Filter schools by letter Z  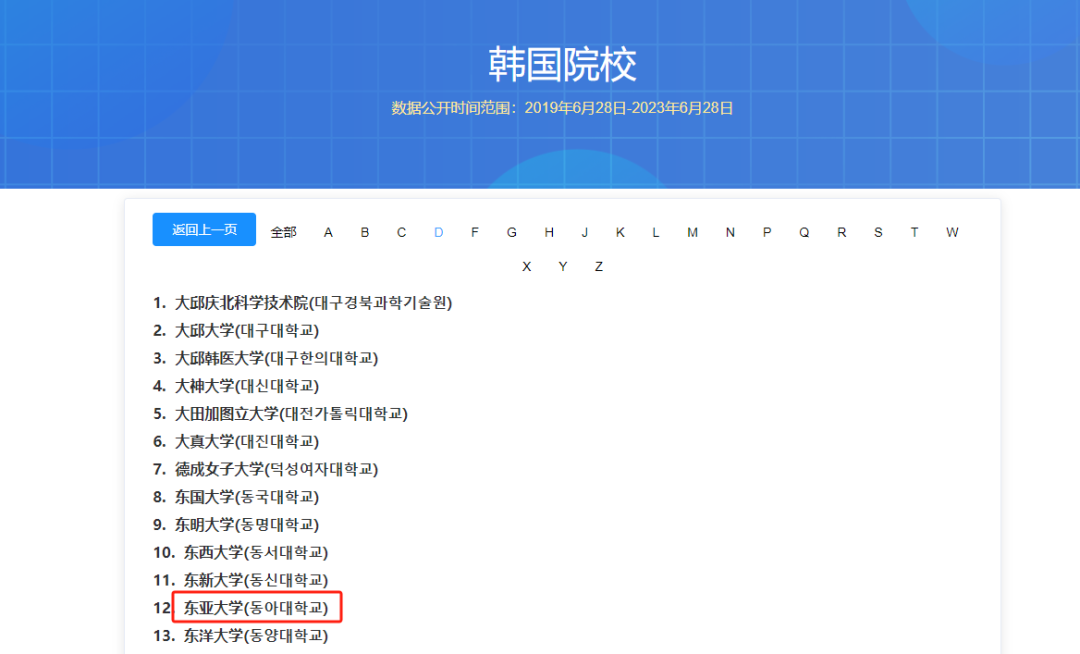(x=599, y=266)
